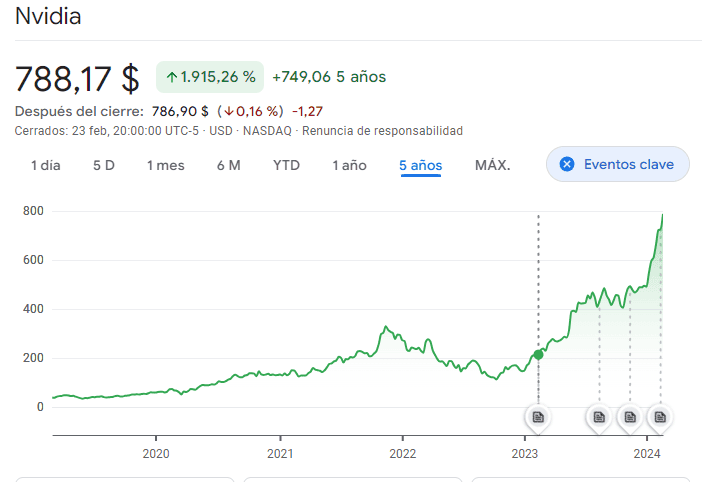Switch to the YTD range
The image size is (702, 482).
[x=286, y=165]
